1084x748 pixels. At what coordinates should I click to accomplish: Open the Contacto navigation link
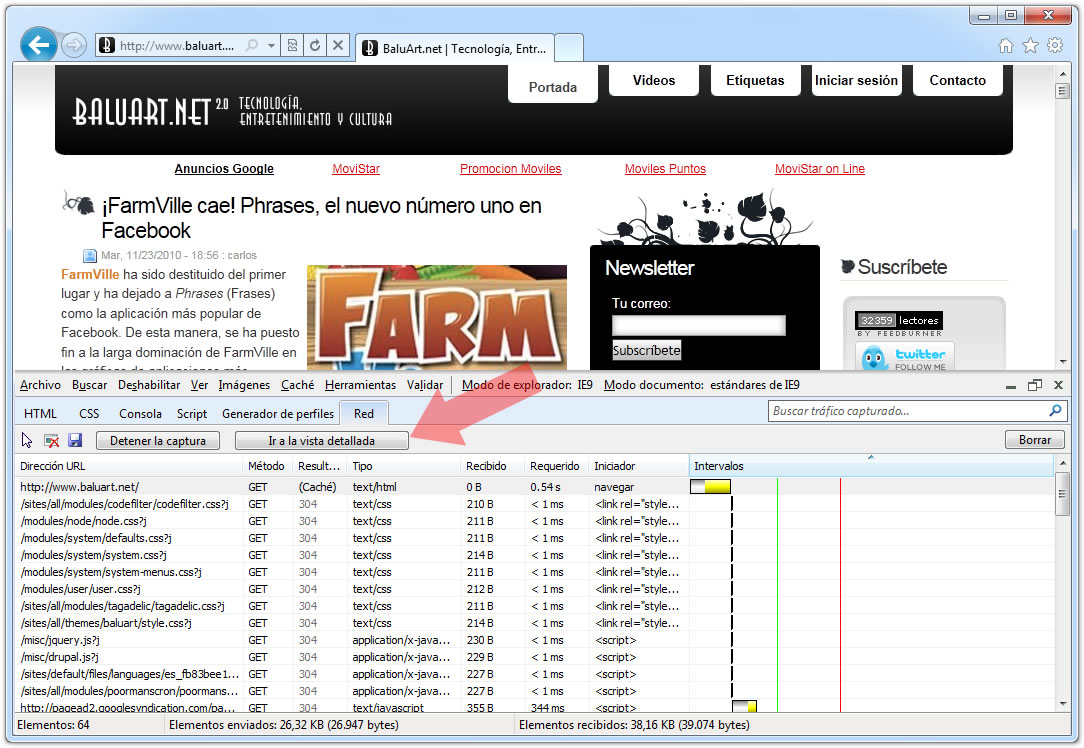957,80
